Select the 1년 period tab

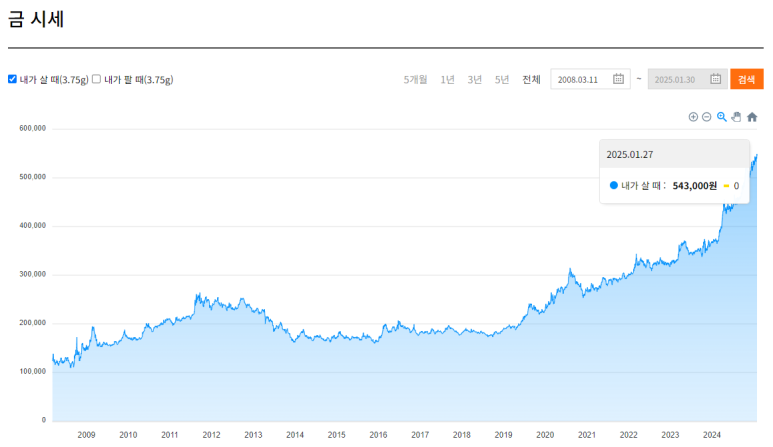tap(447, 79)
